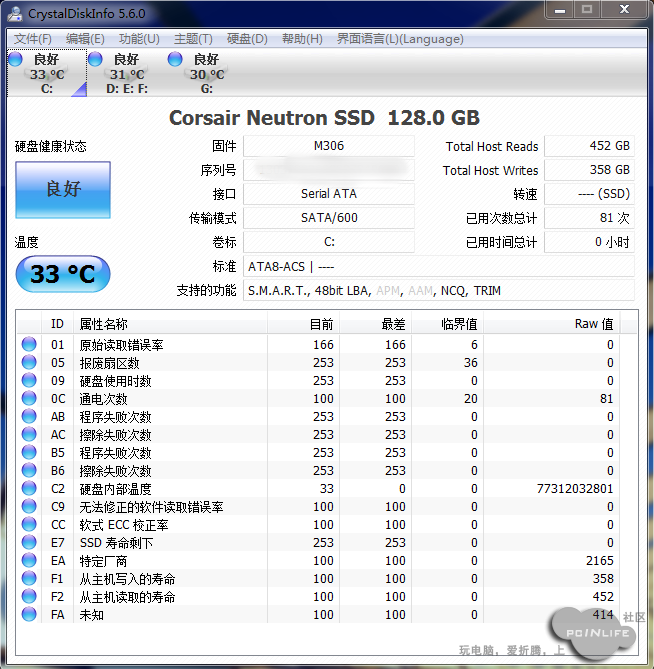The width and height of the screenshot is (654, 669).
Task: Select the SSD 寿命剩下 row name
Action: tap(116, 543)
